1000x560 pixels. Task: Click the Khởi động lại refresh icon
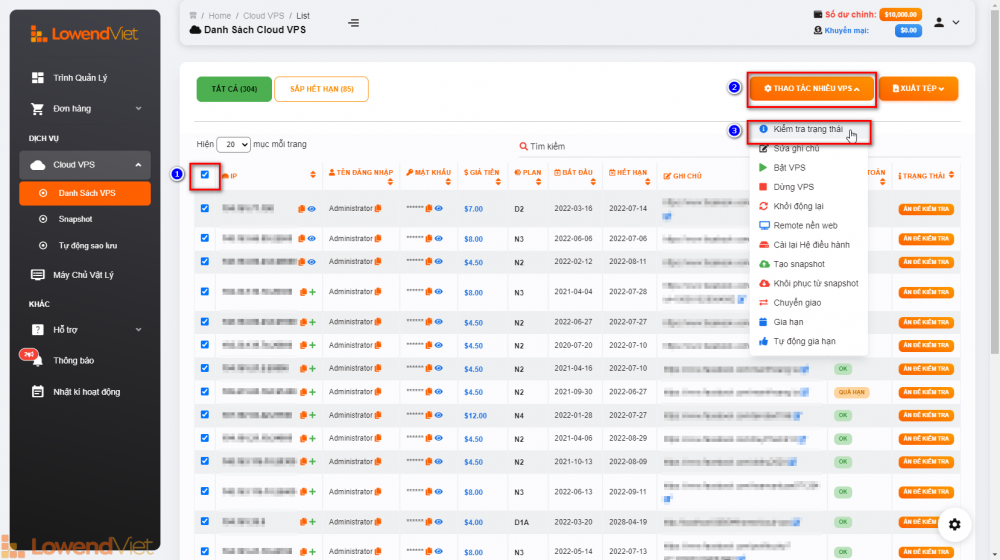[763, 206]
